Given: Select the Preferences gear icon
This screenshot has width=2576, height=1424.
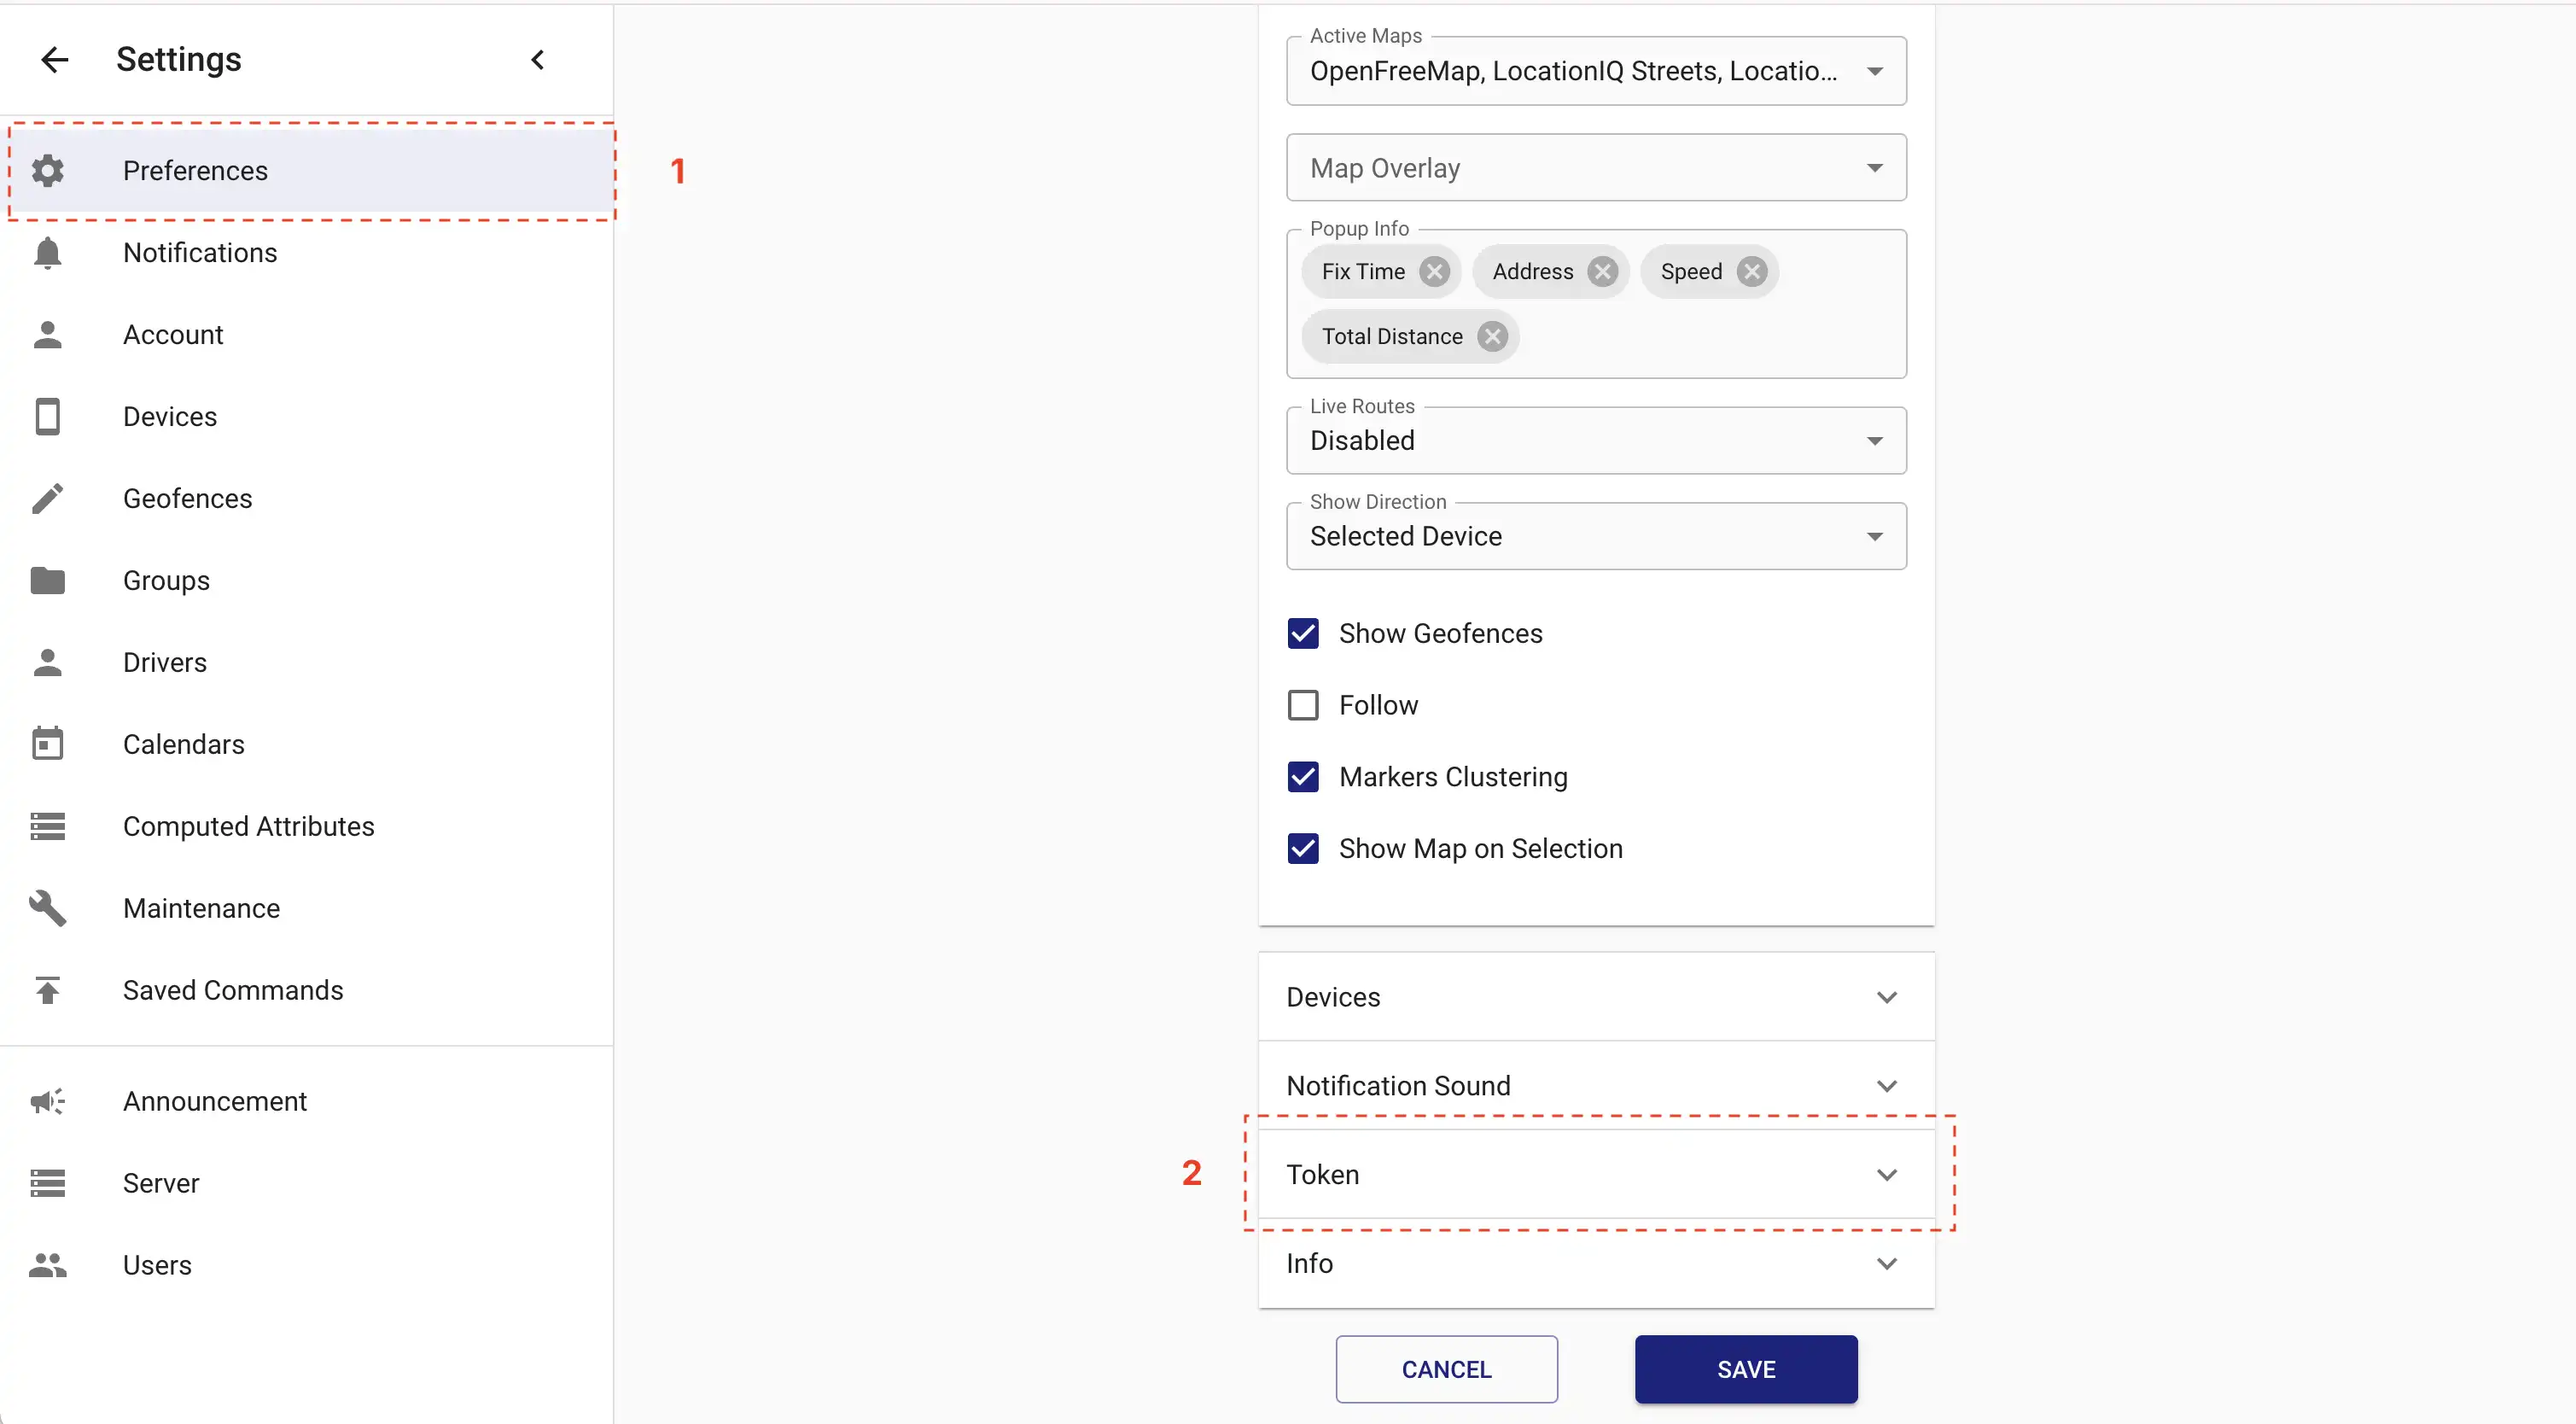Looking at the screenshot, I should coord(47,171).
